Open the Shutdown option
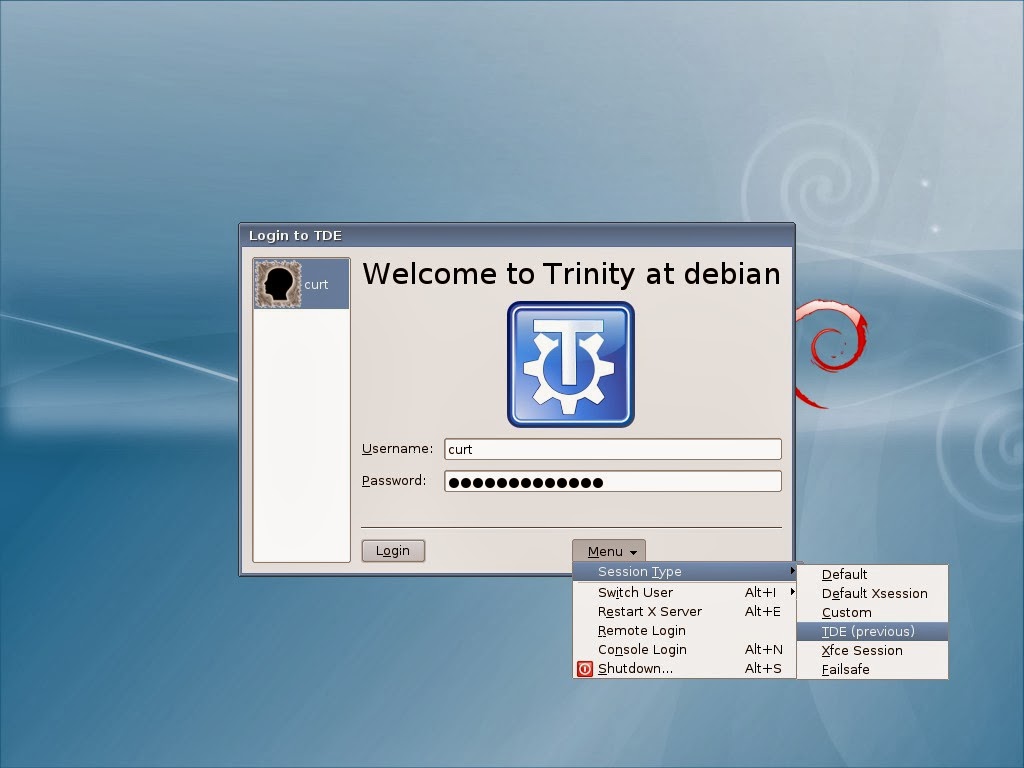This screenshot has width=1024, height=768. point(637,668)
